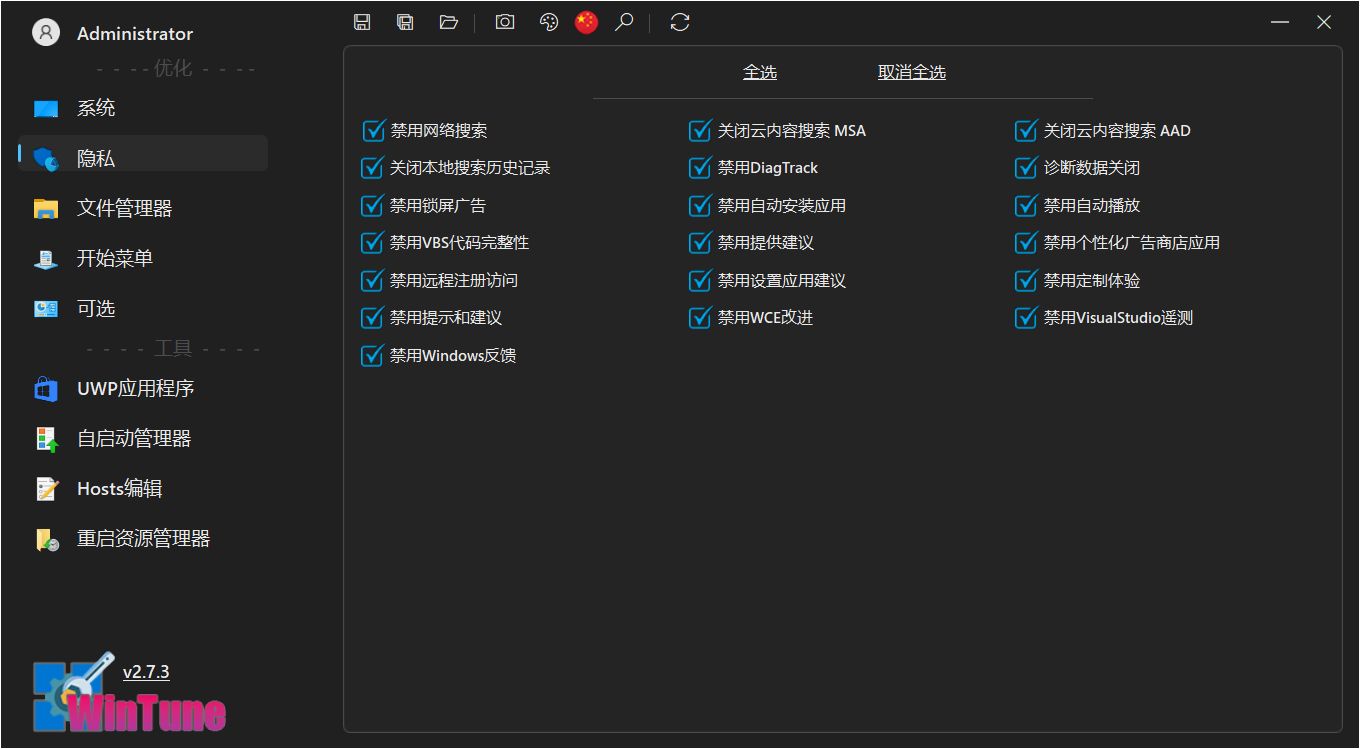Click the 开始菜单 icon
The width and height of the screenshot is (1360, 749).
(x=46, y=259)
